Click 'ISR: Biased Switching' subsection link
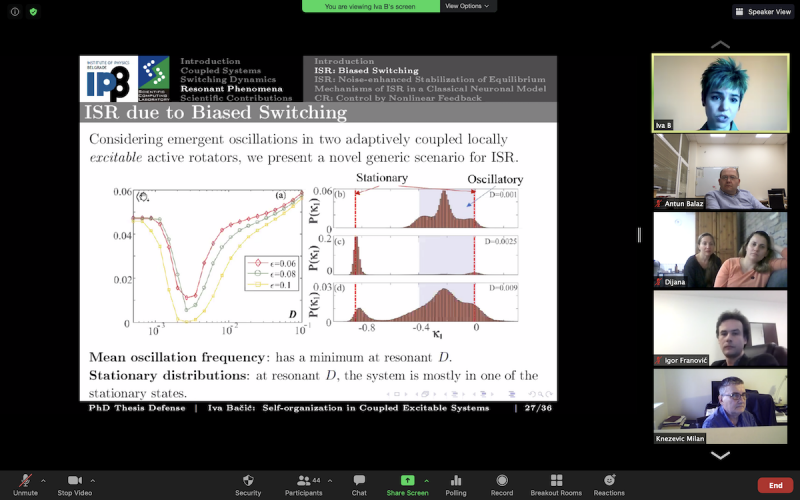The image size is (800, 500). click(366, 70)
